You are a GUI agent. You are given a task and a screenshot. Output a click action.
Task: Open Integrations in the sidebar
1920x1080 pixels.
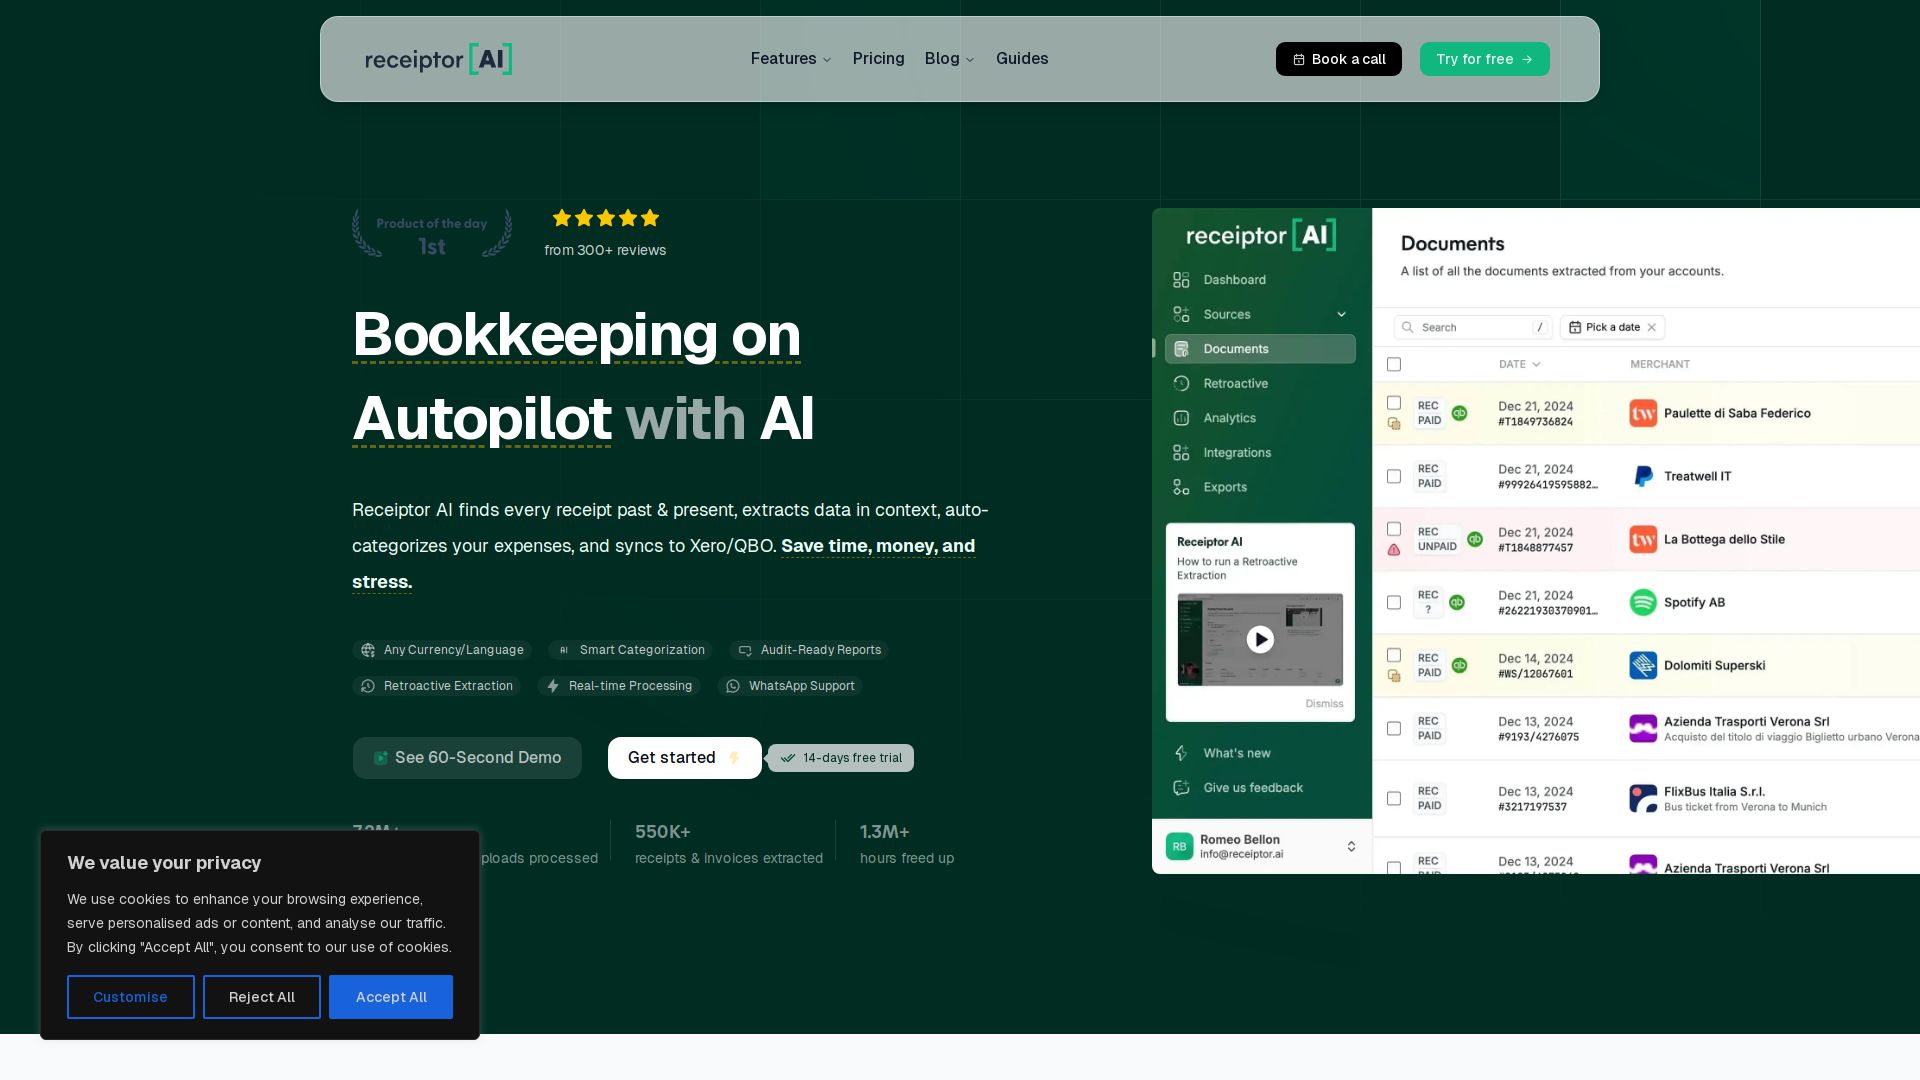[x=1236, y=452]
